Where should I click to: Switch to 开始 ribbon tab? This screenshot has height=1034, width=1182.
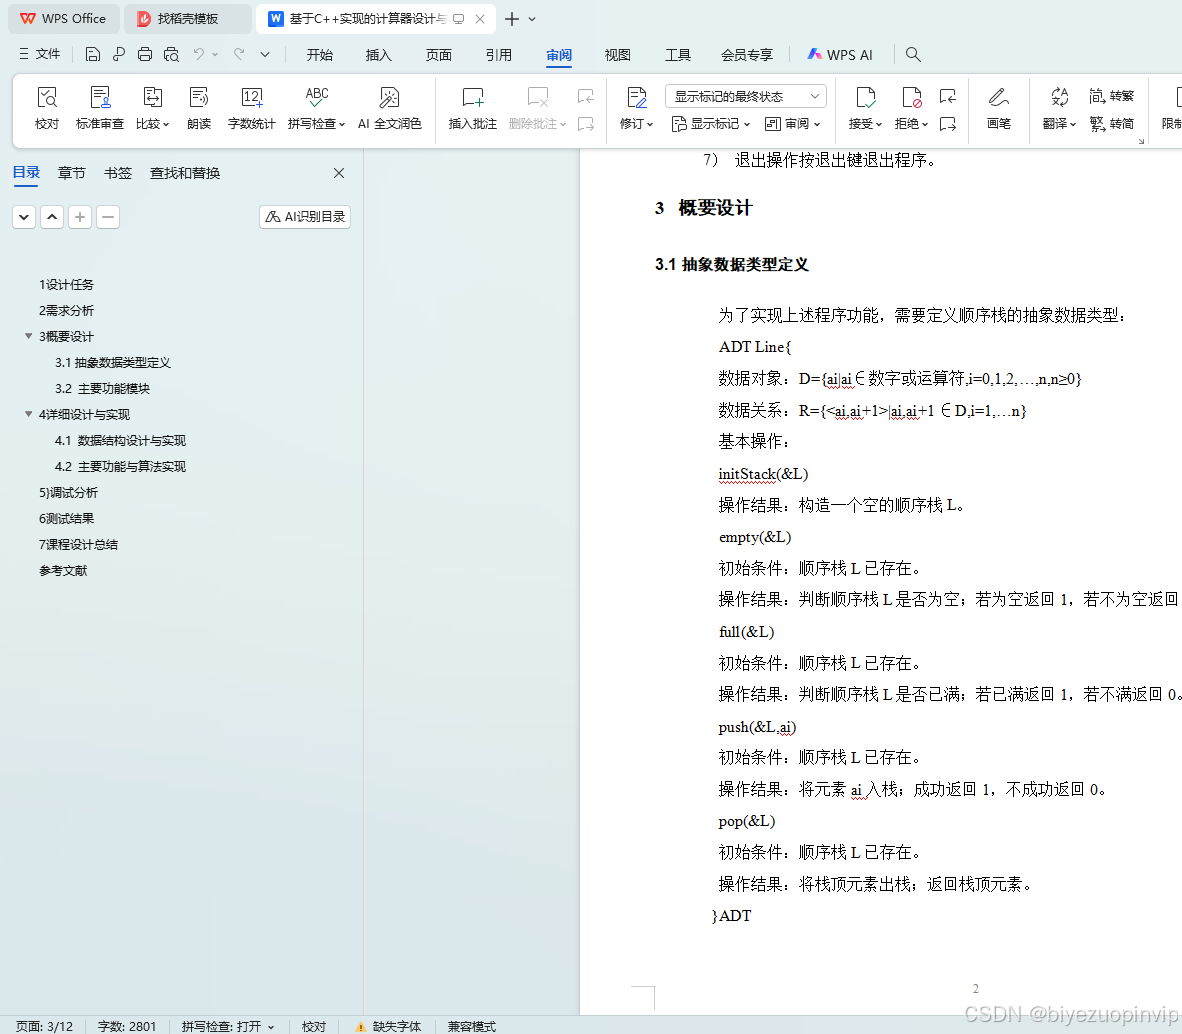pos(320,55)
